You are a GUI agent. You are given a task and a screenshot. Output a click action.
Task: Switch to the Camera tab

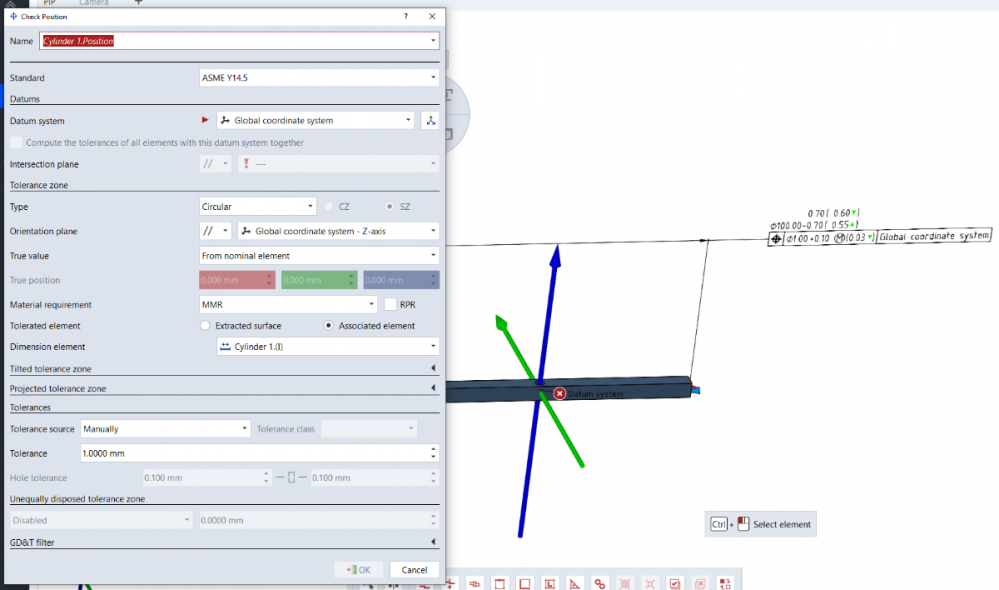pos(94,3)
